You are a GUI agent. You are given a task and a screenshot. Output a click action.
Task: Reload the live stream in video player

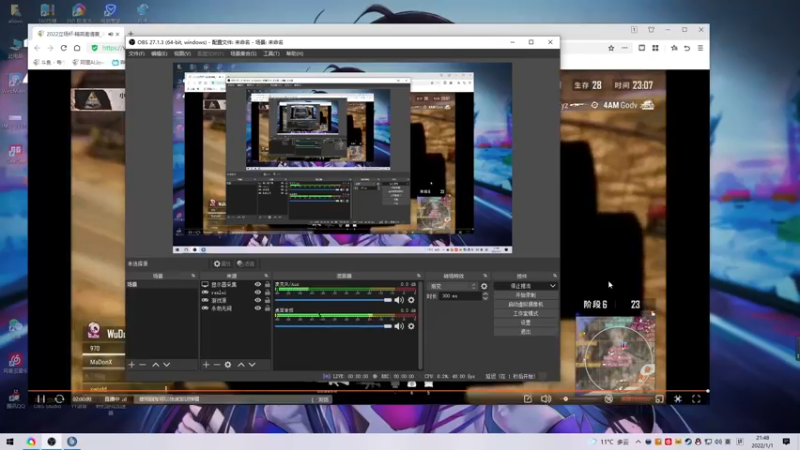60,399
